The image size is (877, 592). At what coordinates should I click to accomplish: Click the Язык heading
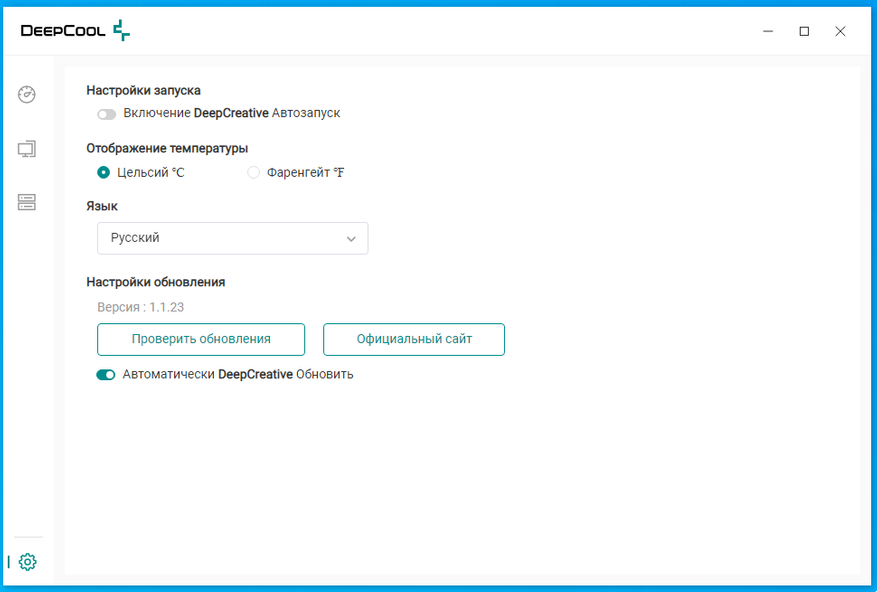tap(102, 206)
